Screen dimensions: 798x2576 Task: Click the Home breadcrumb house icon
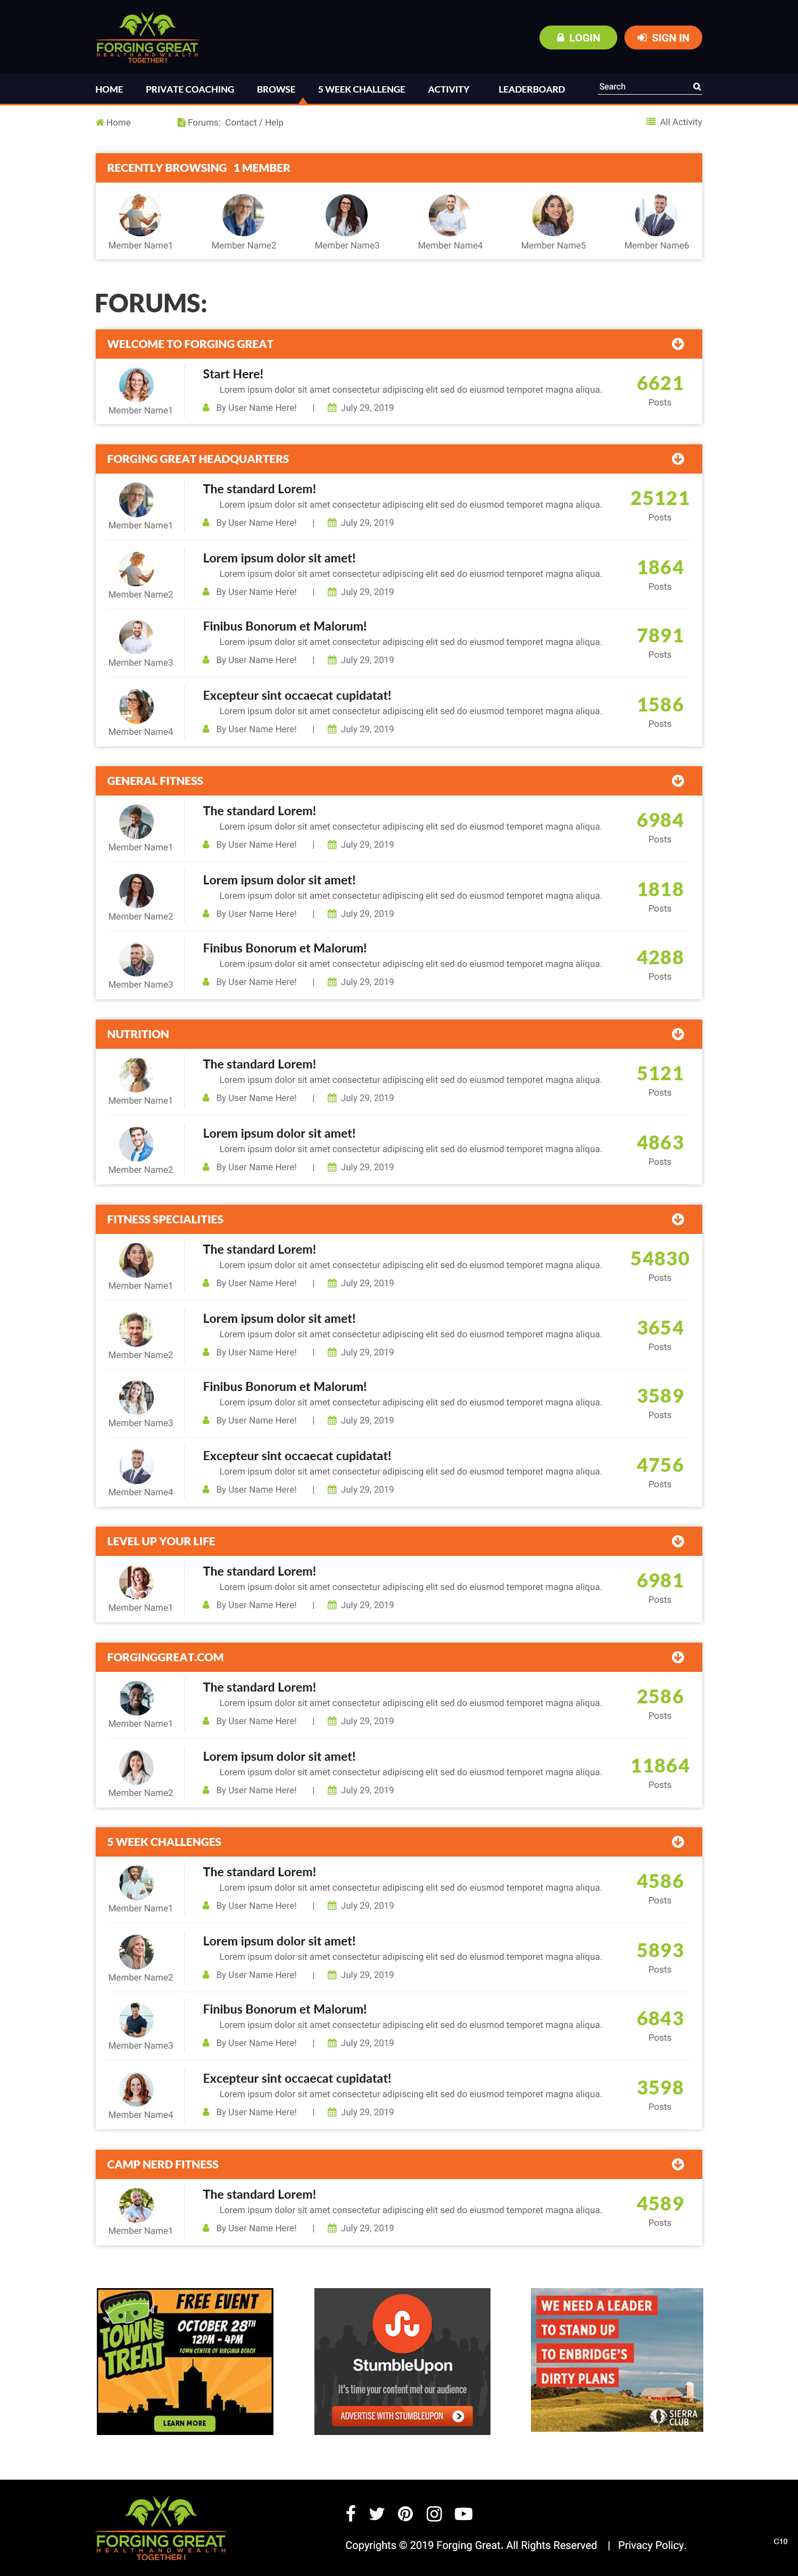tap(100, 123)
